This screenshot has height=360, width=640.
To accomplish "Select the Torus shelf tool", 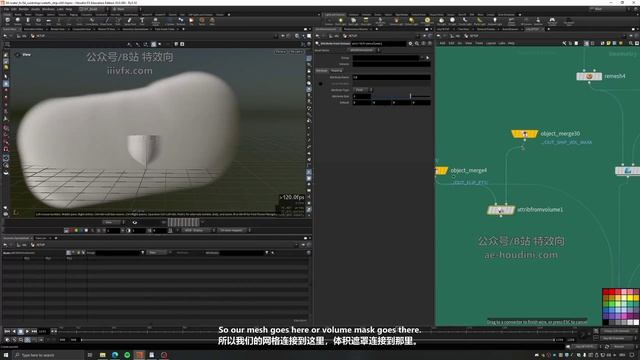I will point(38,21).
